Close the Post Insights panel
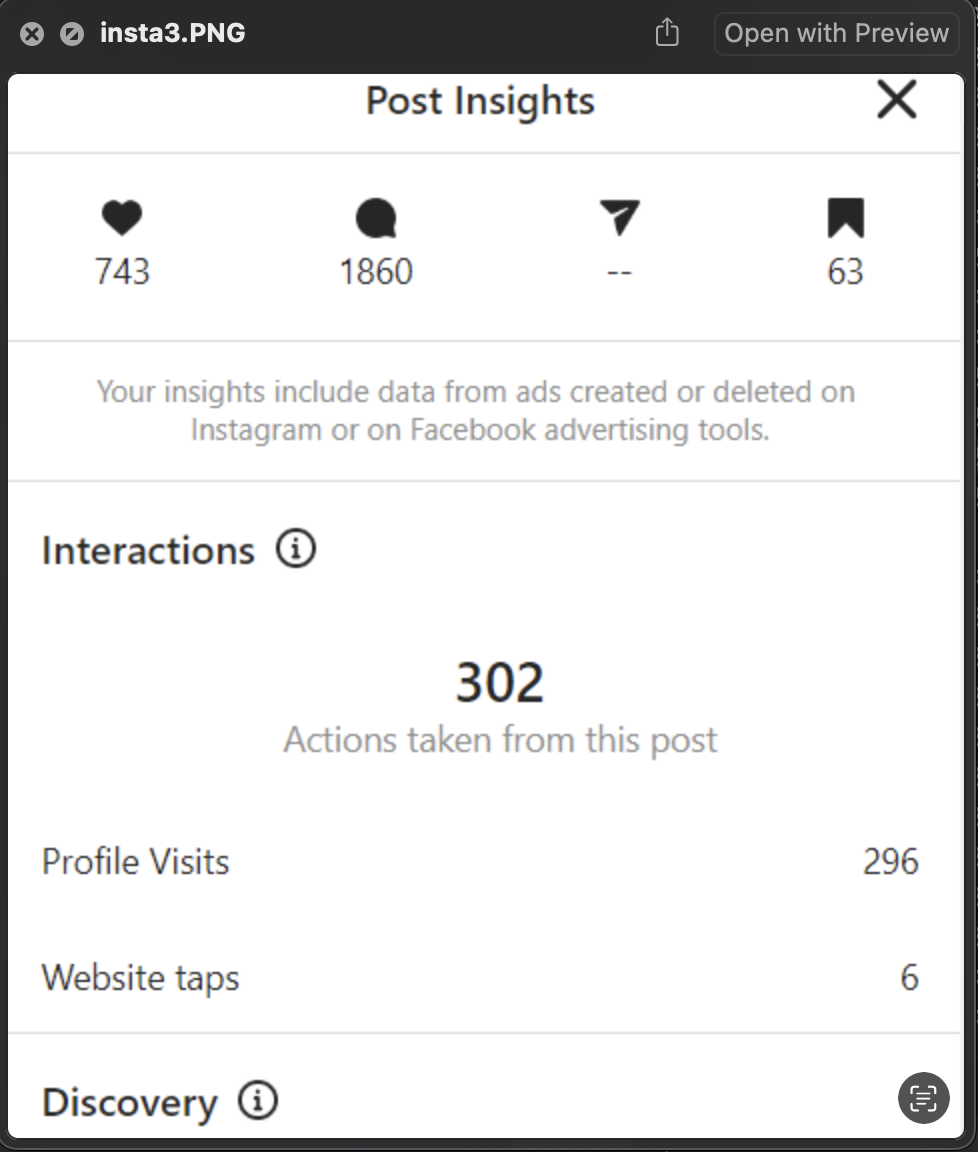978x1152 pixels. 896,100
